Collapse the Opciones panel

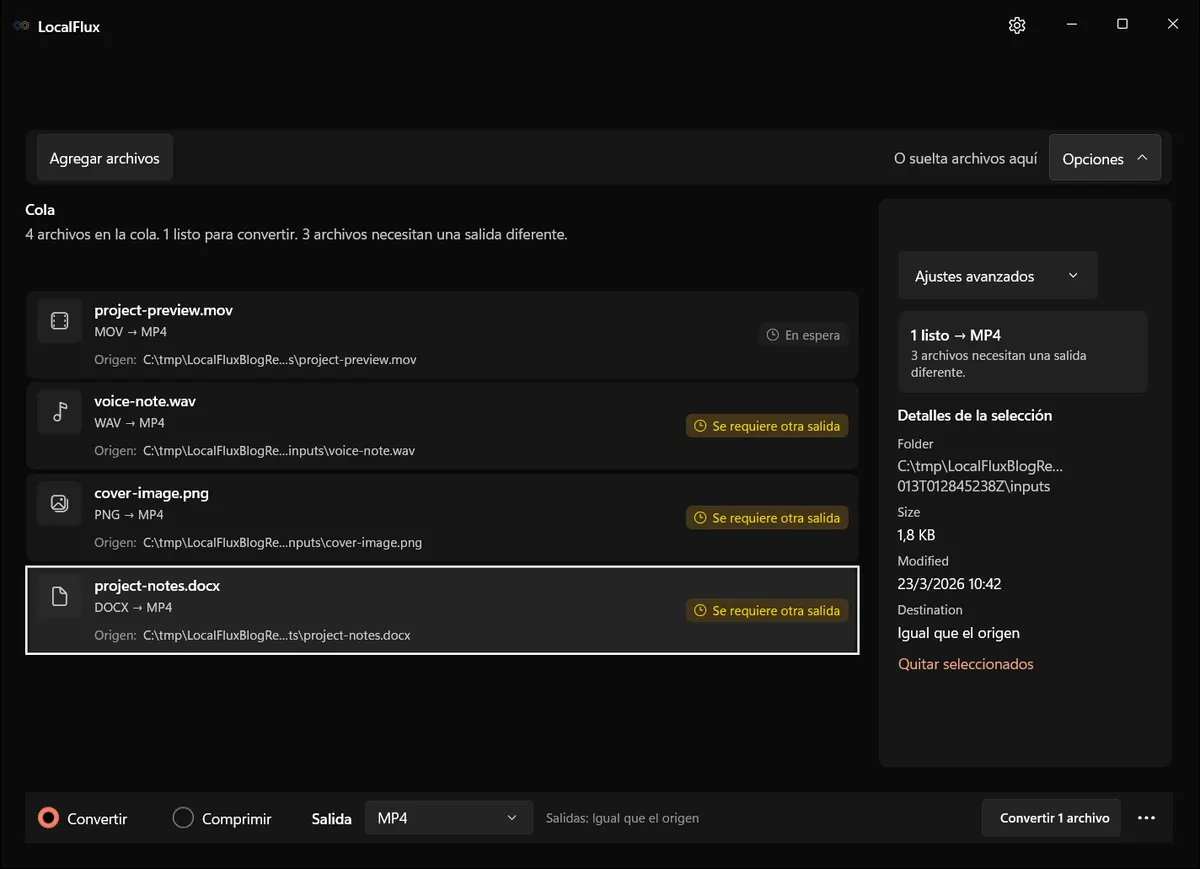click(1105, 158)
